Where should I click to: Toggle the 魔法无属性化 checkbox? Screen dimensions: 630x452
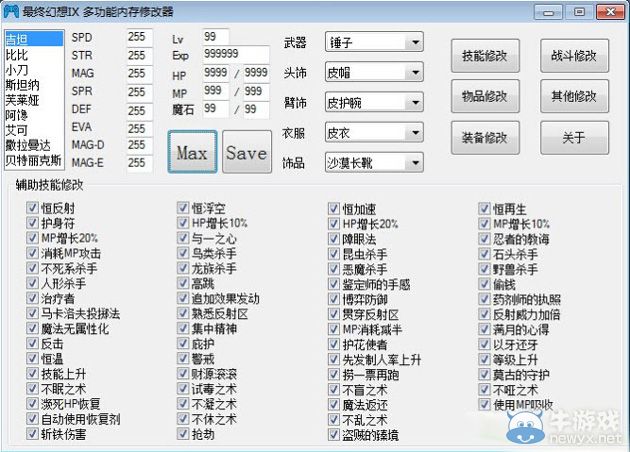32,328
